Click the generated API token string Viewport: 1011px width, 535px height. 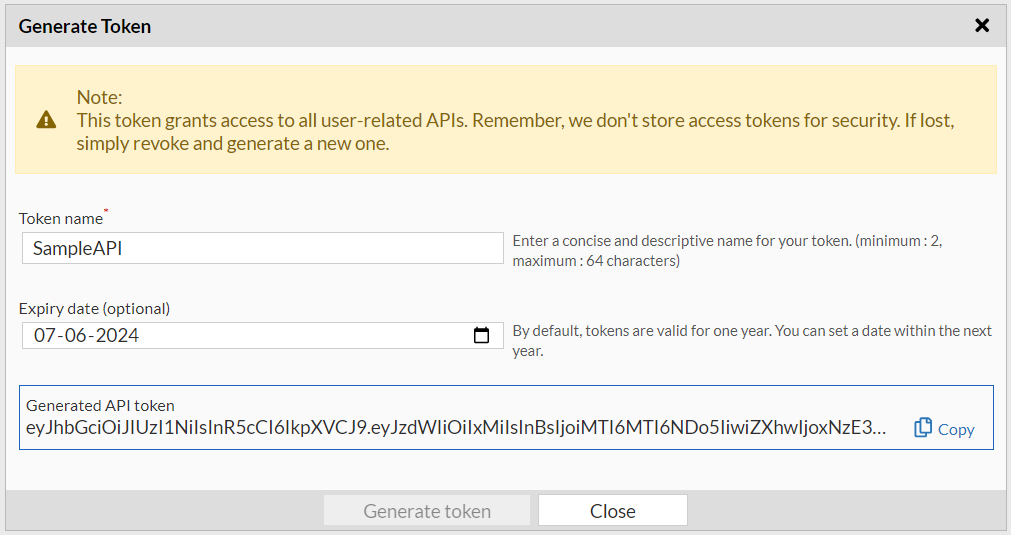[x=455, y=428]
